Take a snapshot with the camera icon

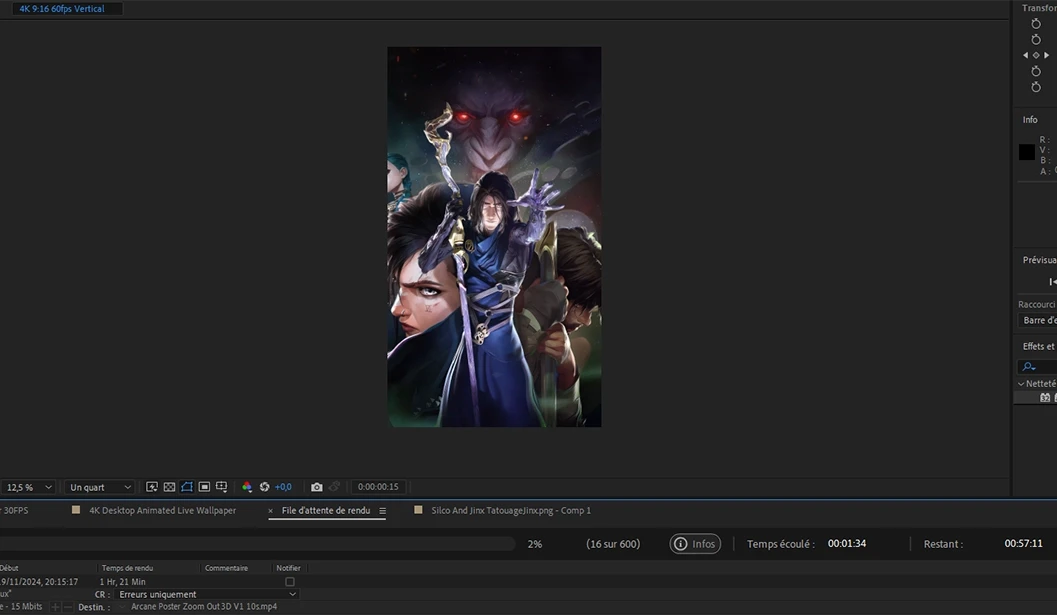pos(316,487)
